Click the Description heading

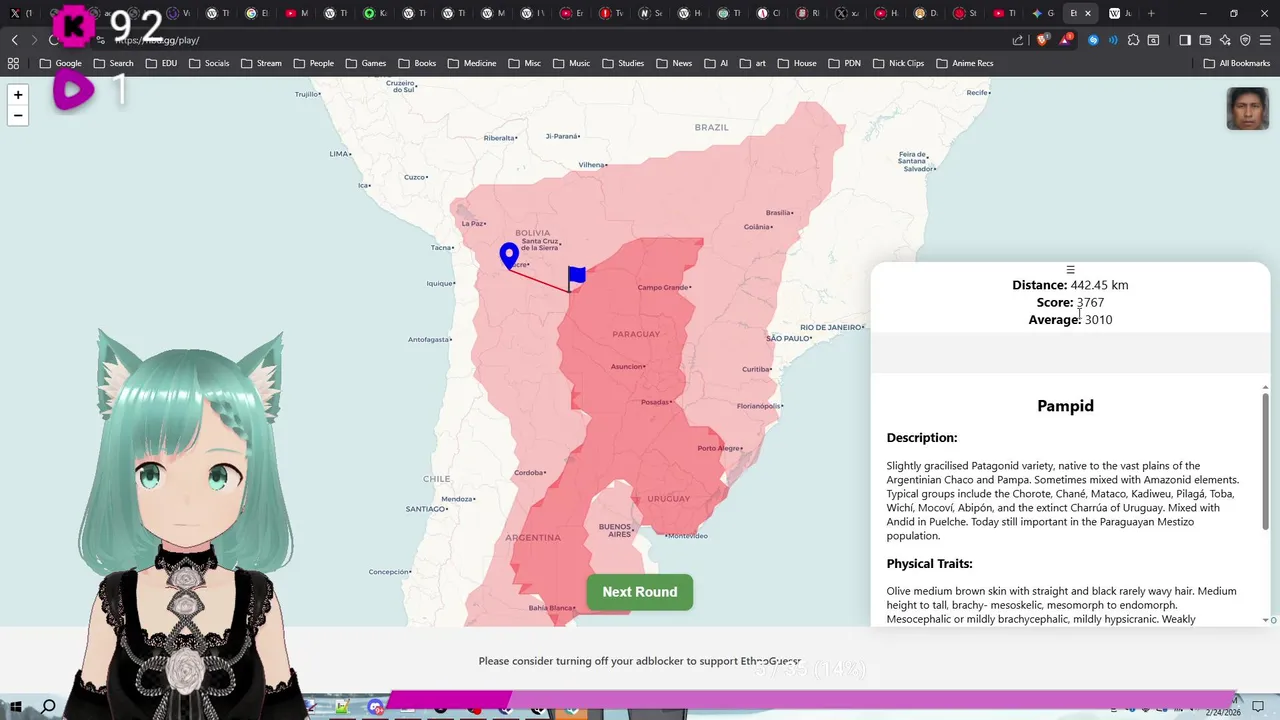[922, 438]
